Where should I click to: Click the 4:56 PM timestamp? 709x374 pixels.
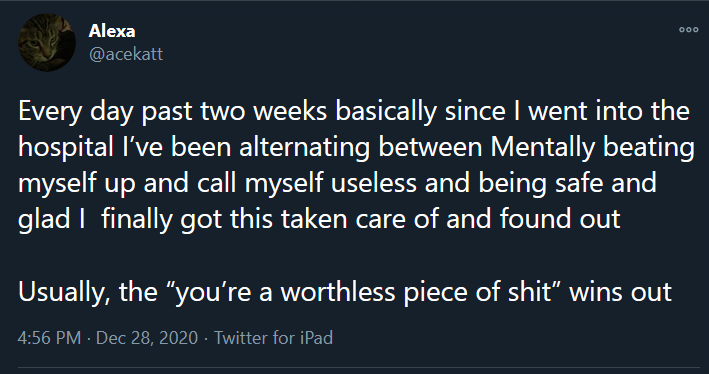(x=49, y=338)
